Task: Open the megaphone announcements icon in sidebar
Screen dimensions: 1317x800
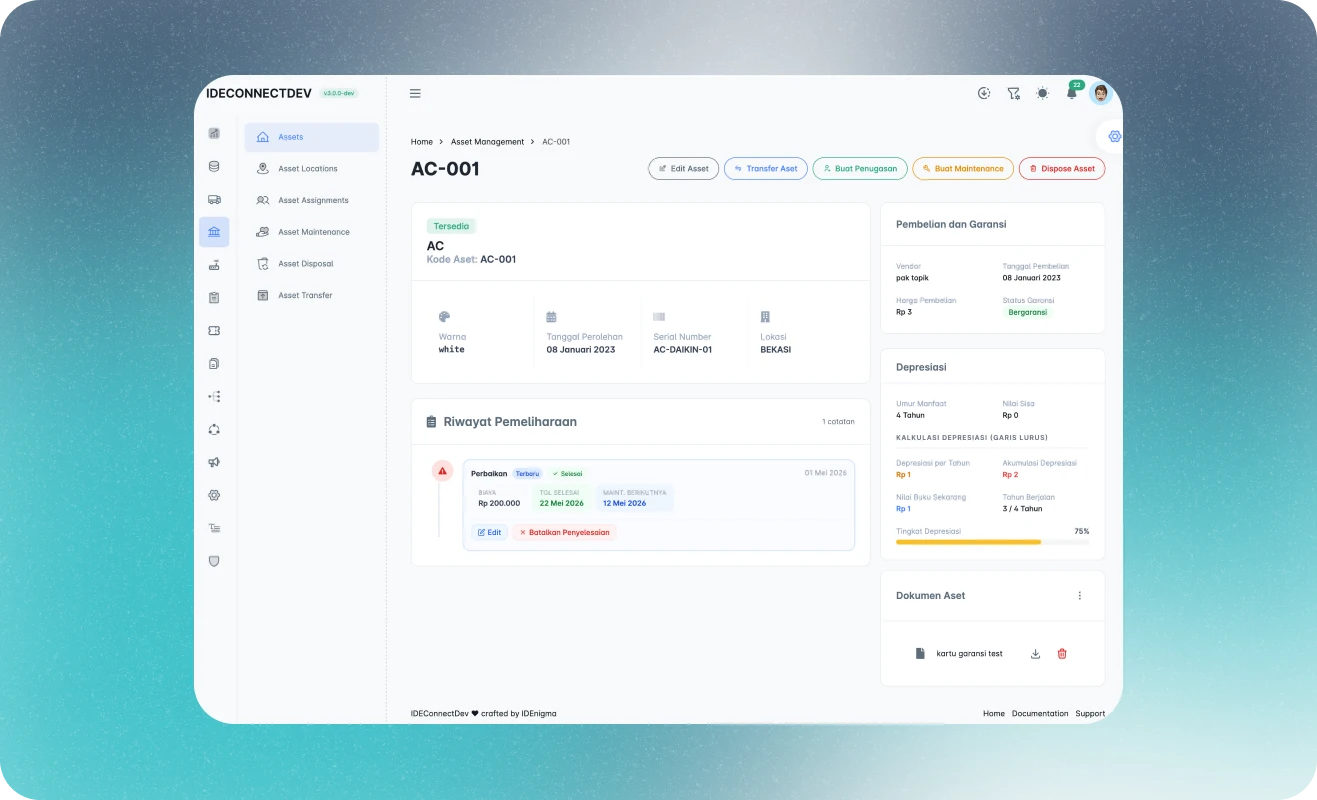Action: pyautogui.click(x=214, y=462)
